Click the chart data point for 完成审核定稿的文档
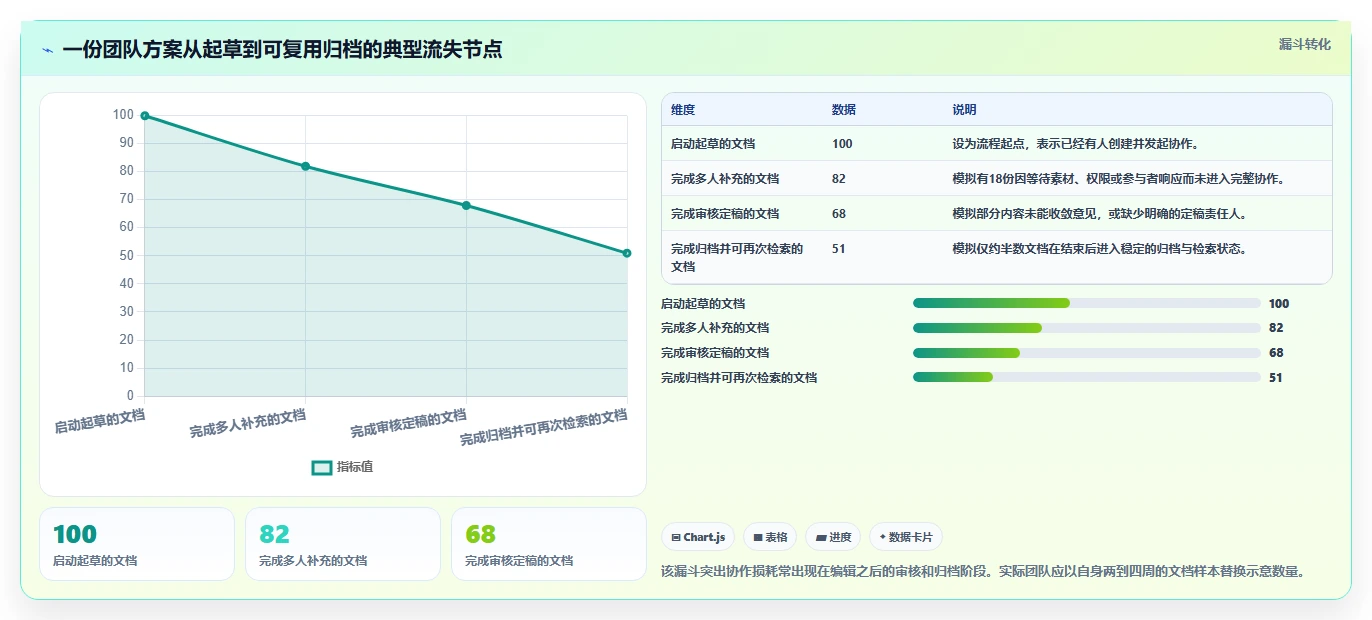Image resolution: width=1372 pixels, height=620 pixels. (x=466, y=206)
